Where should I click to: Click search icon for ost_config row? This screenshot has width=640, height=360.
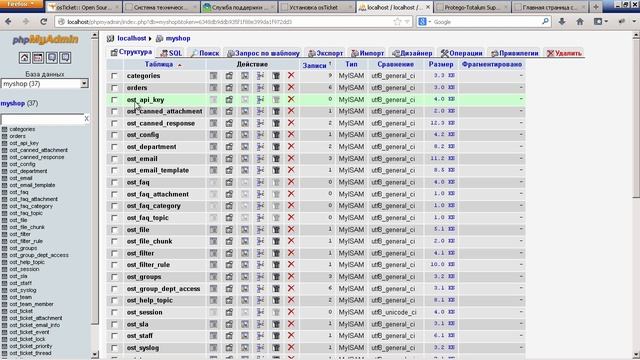244,135
